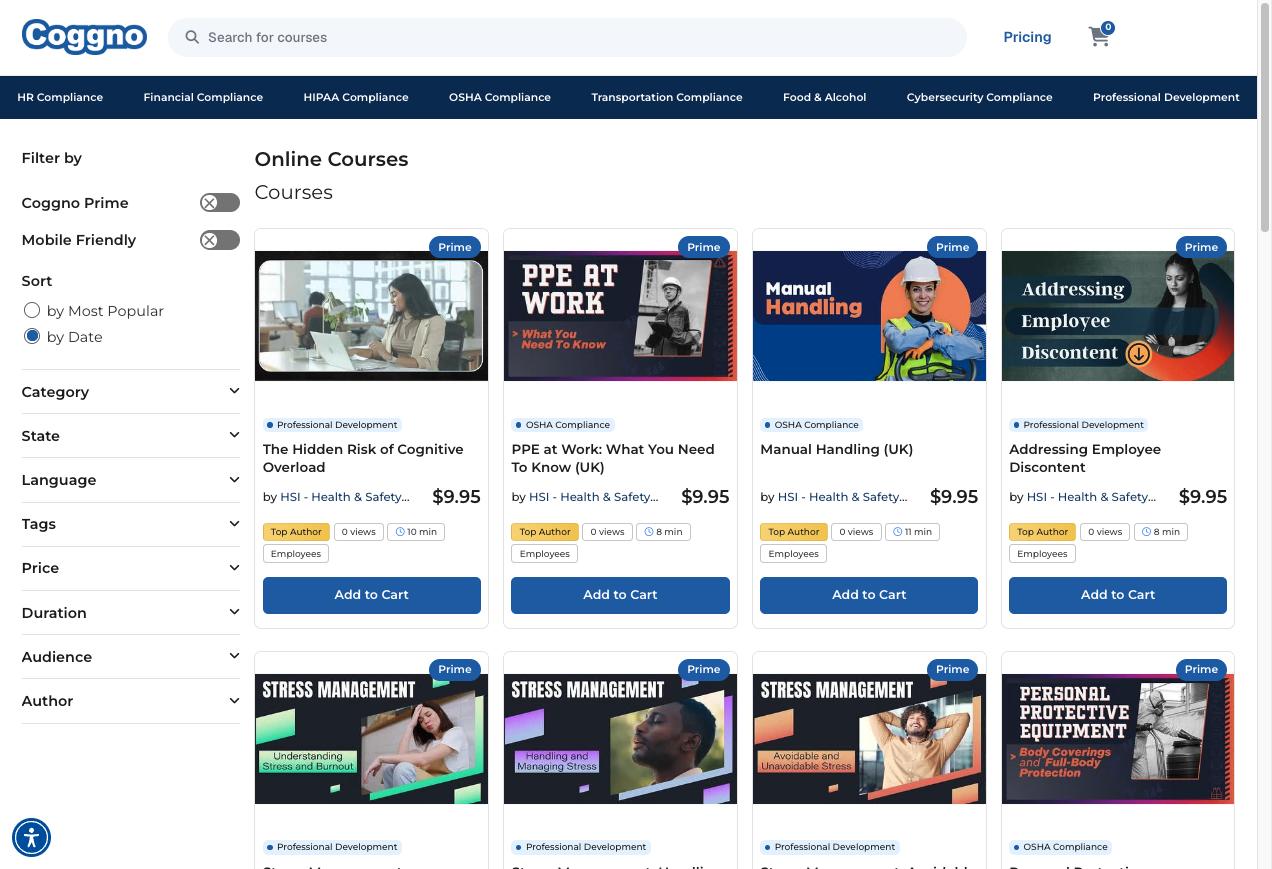Open HR Compliance menu

pos(60,97)
